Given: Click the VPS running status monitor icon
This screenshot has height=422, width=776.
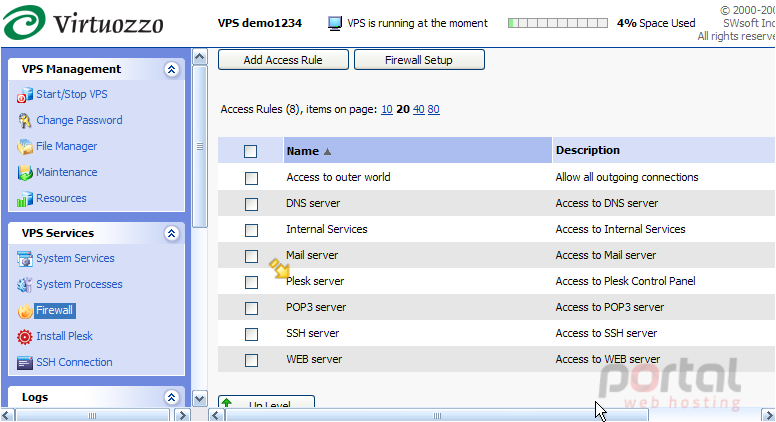Looking at the screenshot, I should coord(335,23).
